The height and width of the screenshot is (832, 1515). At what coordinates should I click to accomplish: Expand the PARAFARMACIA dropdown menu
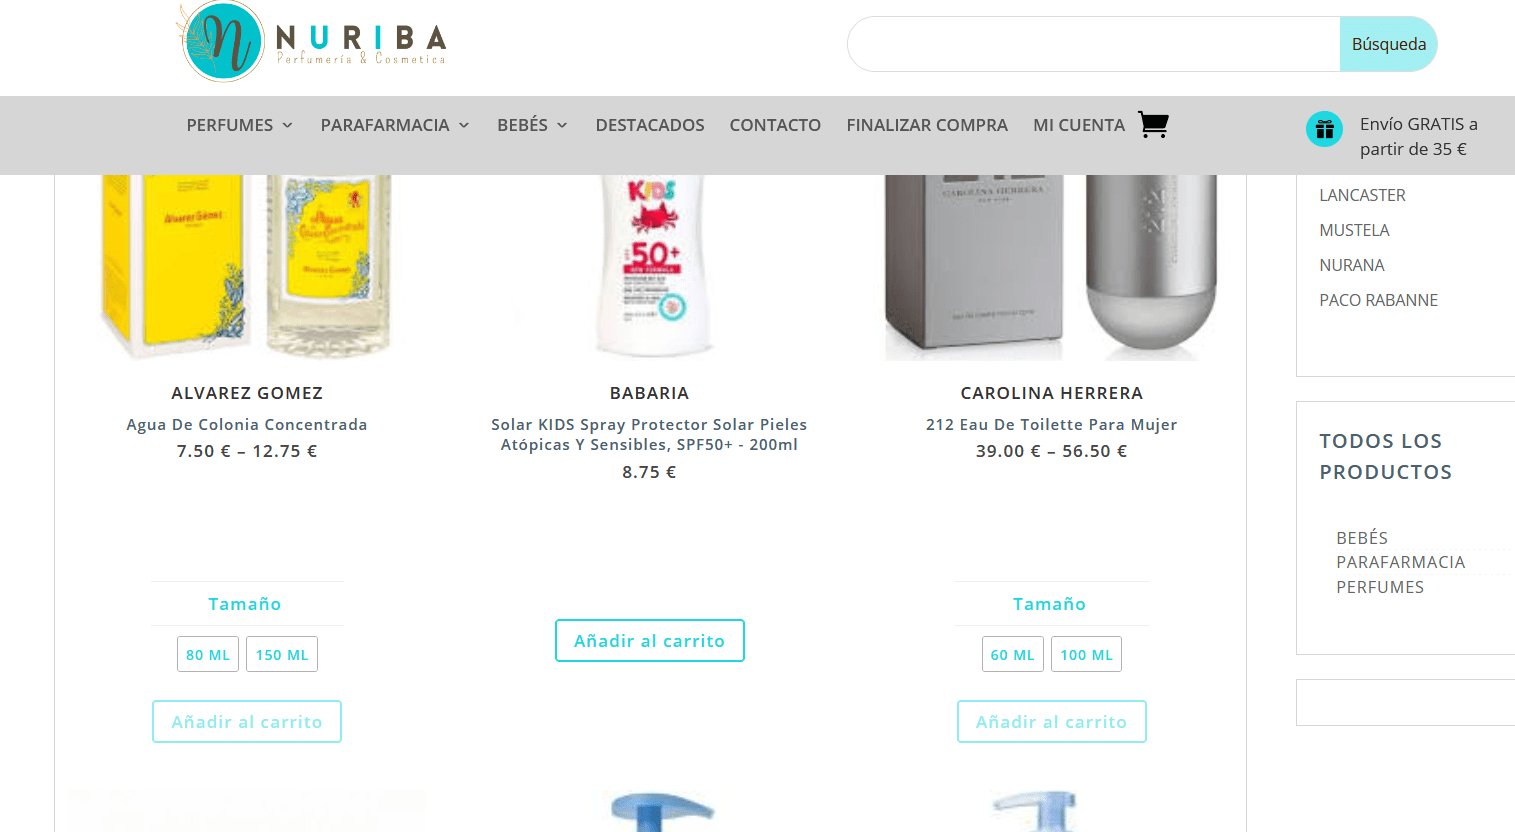click(395, 125)
